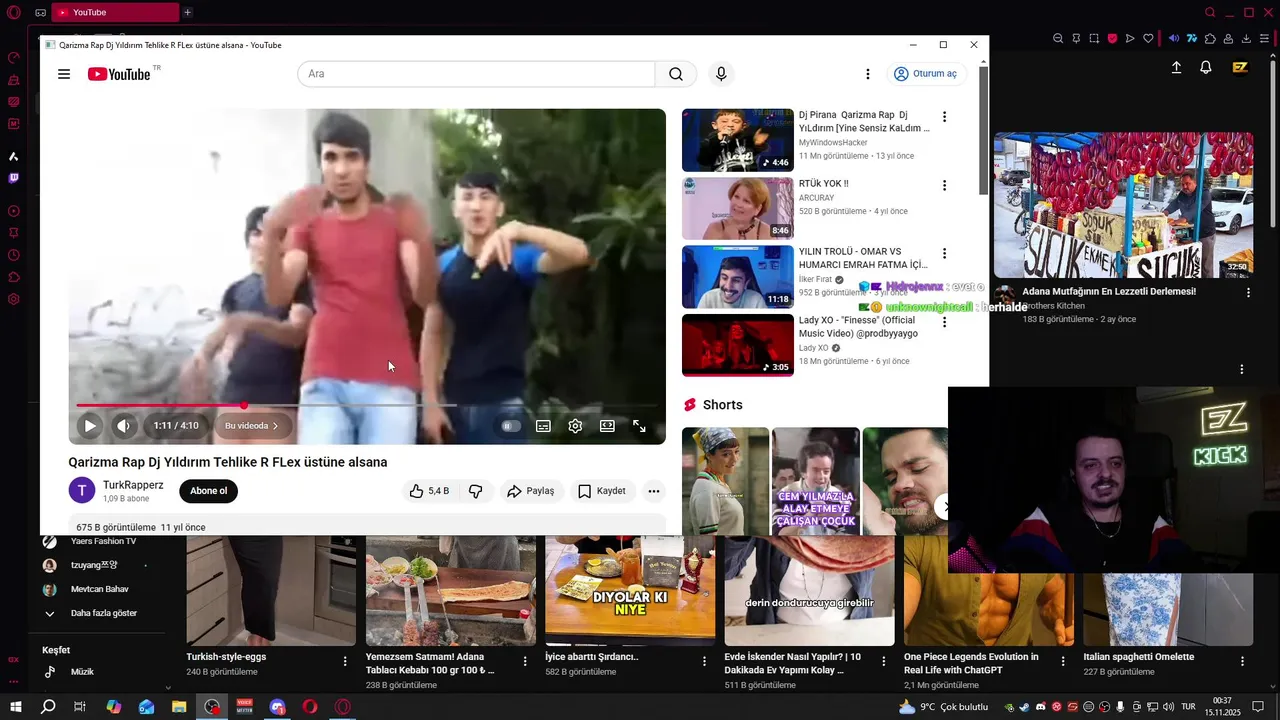This screenshot has height=720, width=1280.
Task: Open Opera easy setup sliders icon
Action: (1266, 39)
